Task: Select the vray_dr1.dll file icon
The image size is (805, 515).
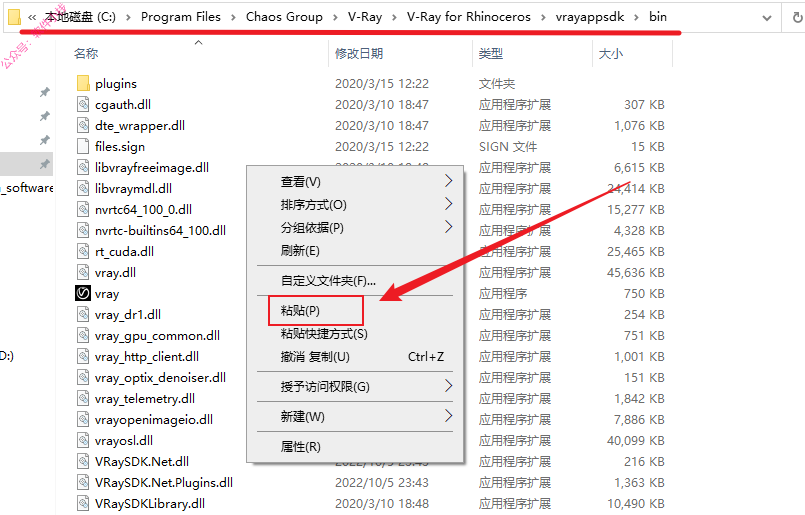Action: 83,314
